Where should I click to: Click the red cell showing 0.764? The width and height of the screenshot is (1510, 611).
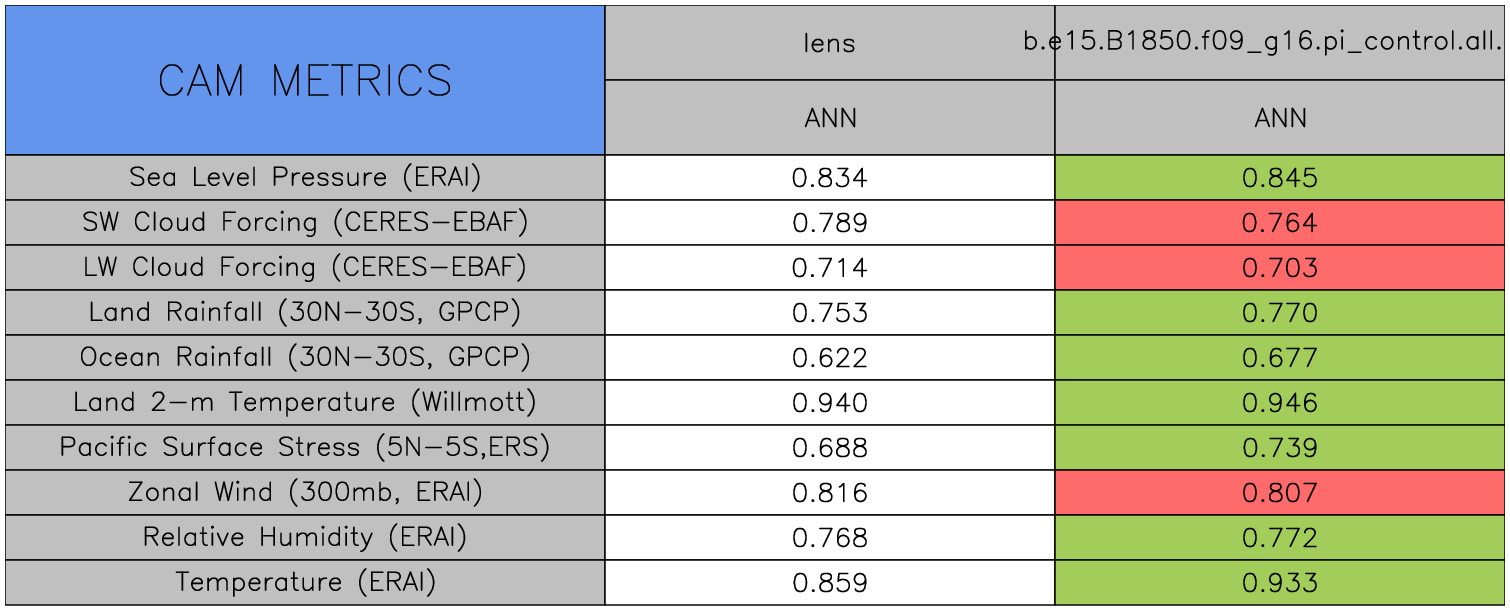tap(1280, 223)
